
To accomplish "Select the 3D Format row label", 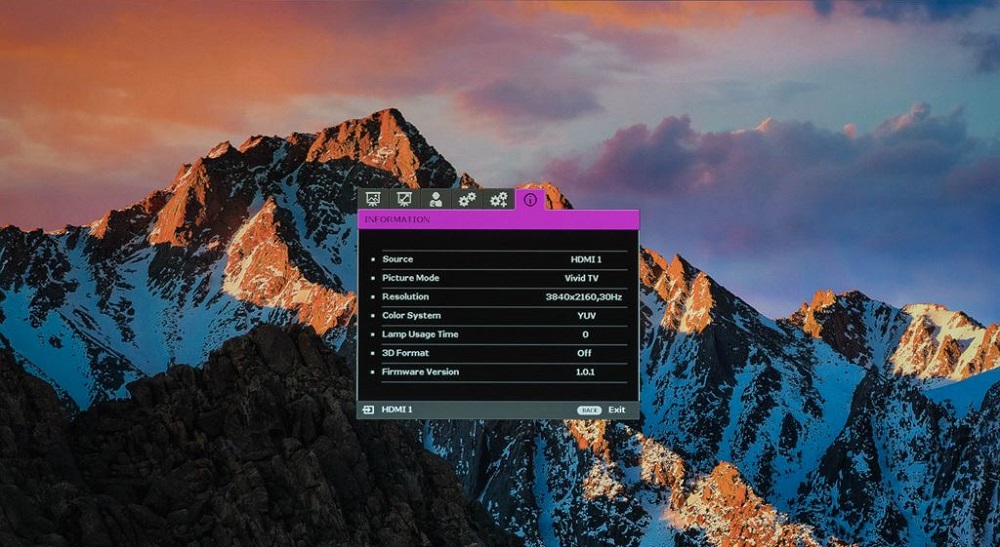I will [x=405, y=353].
